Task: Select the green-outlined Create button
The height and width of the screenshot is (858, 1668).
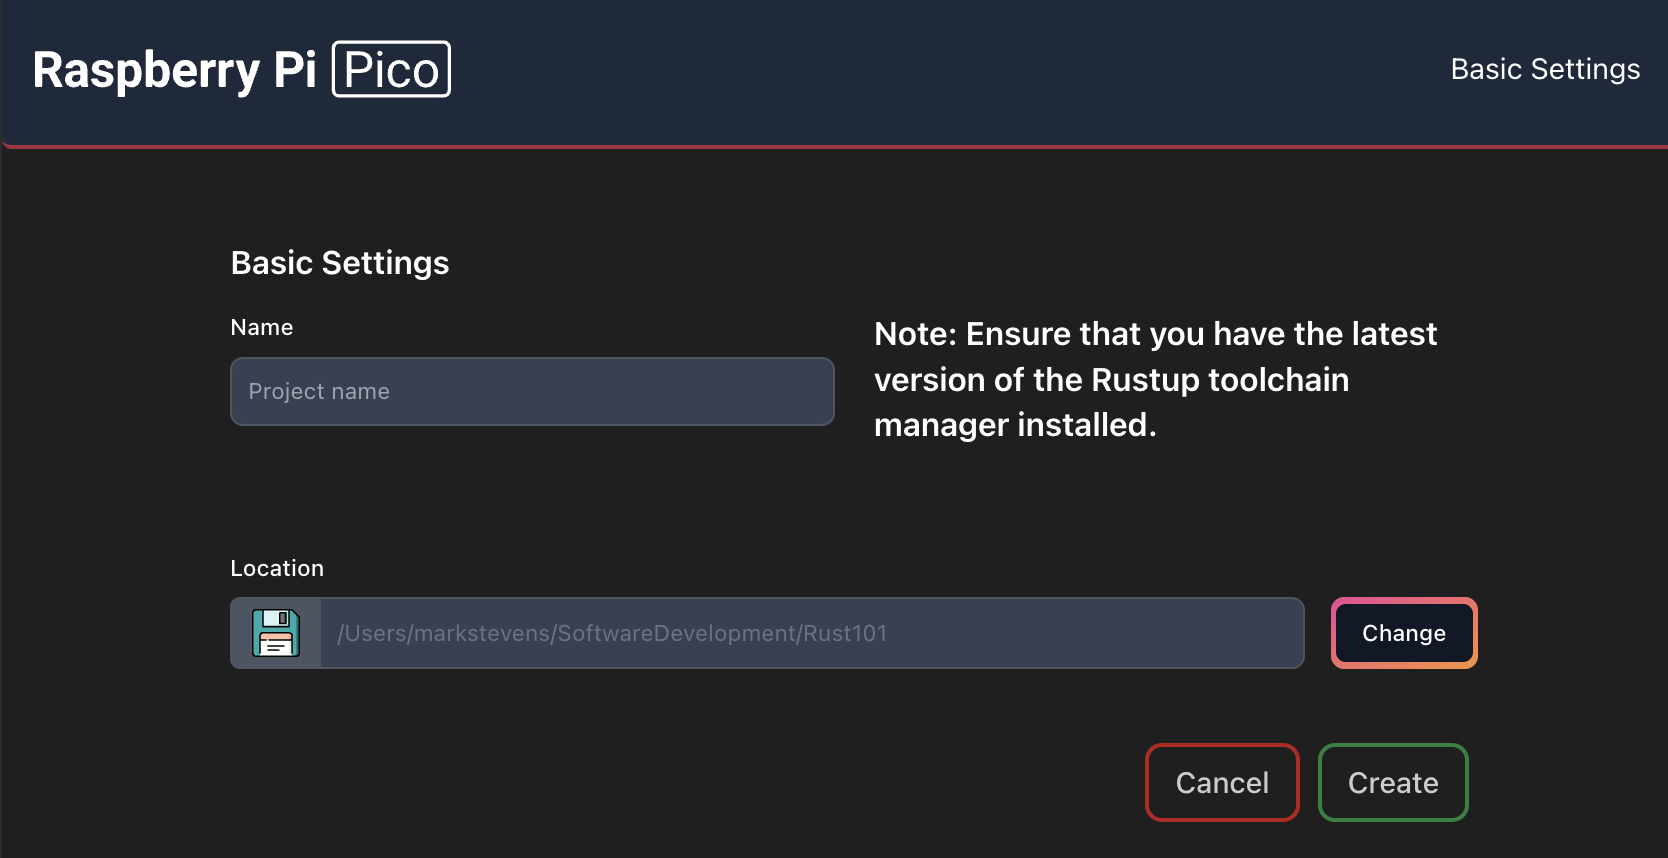Action: tap(1392, 783)
